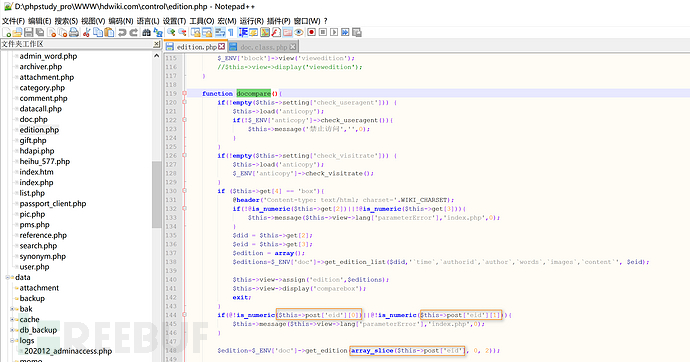Viewport: 690px width, 362px height.
Task: Close the edition.php tab with its red X
Action: (x=221, y=46)
